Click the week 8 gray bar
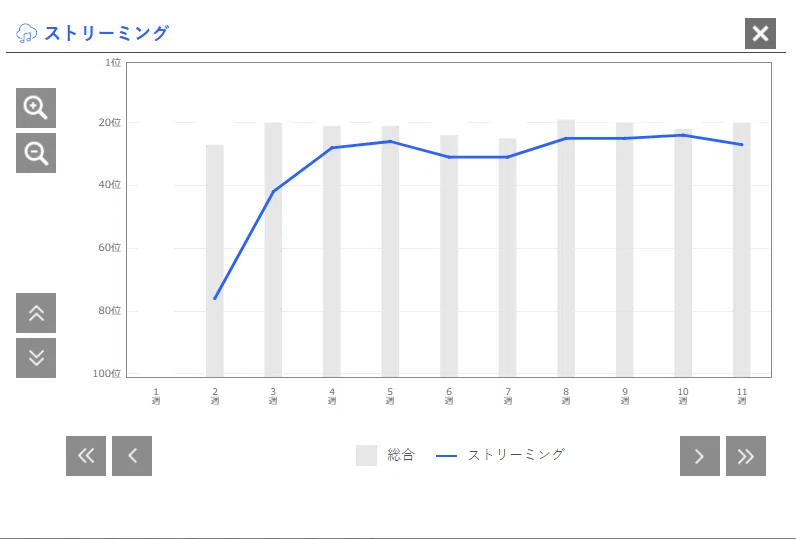796x539 pixels. pyautogui.click(x=566, y=248)
